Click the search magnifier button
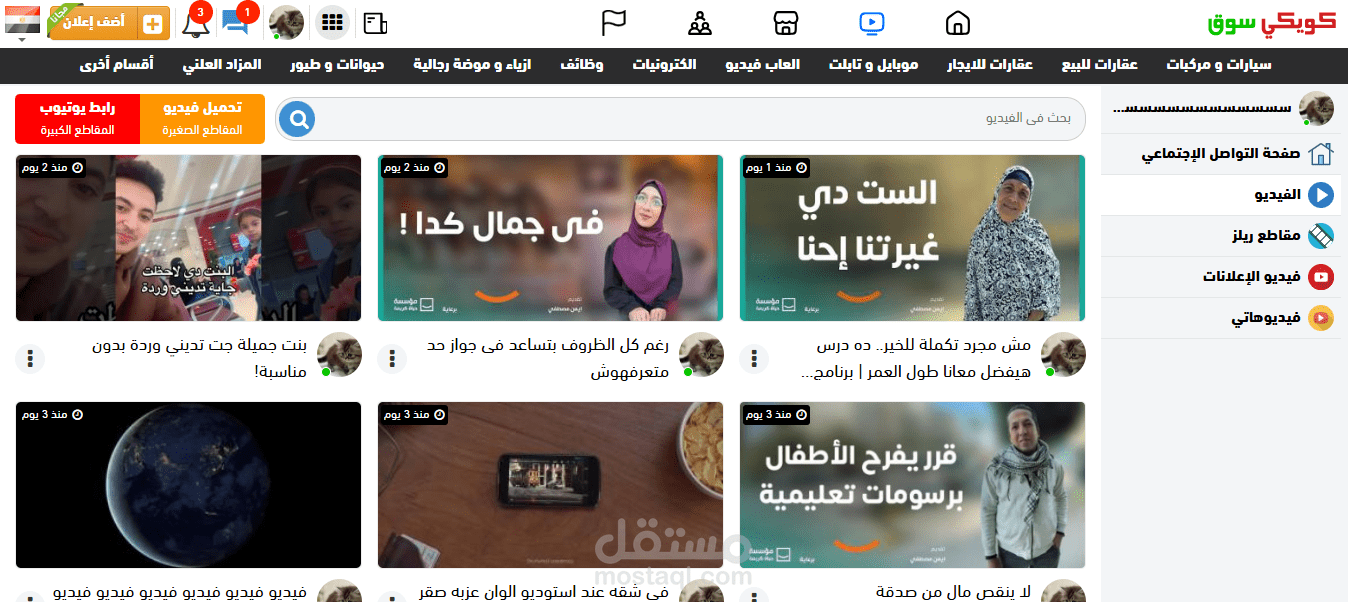1348x602 pixels. click(x=297, y=119)
